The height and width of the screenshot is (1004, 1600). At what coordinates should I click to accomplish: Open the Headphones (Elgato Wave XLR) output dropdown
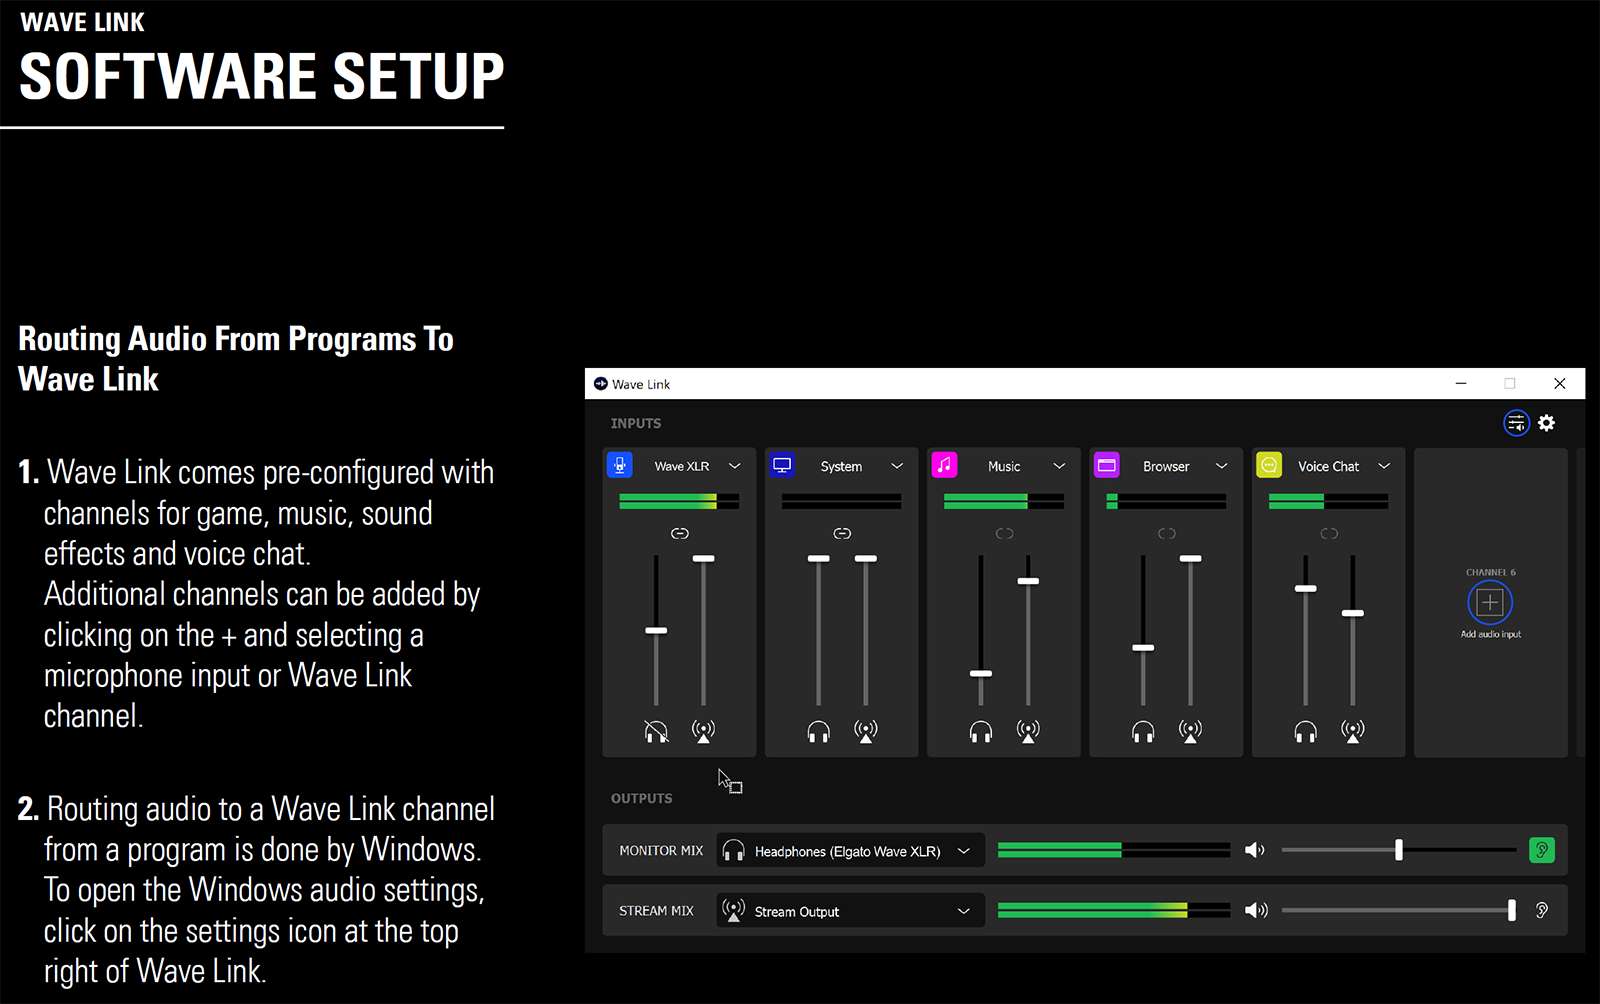click(851, 851)
